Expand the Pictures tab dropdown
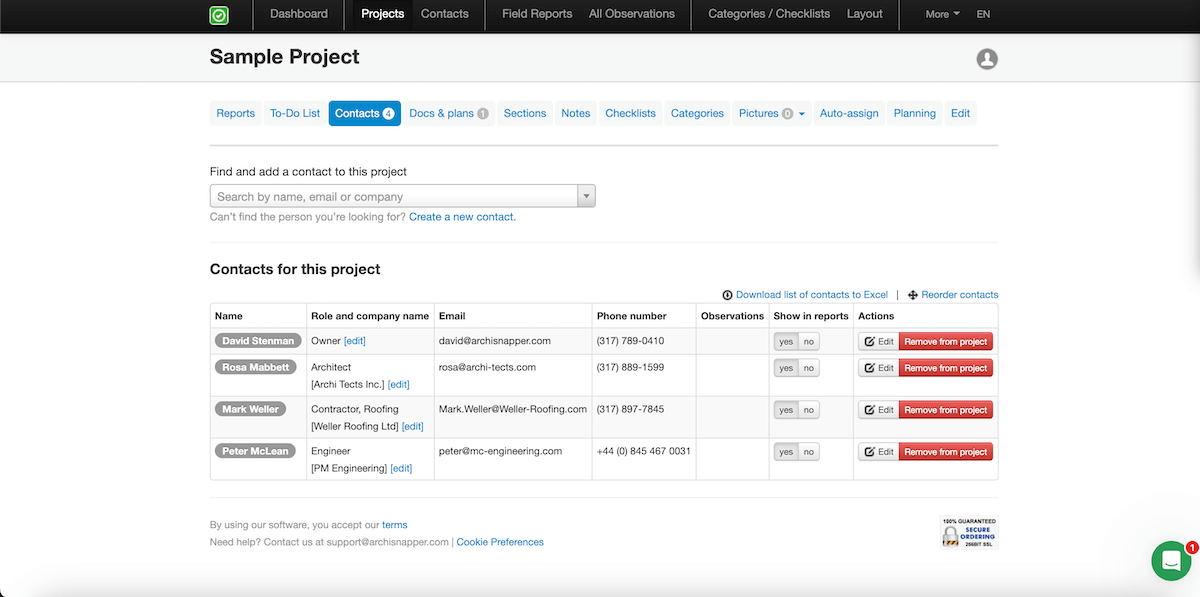Screen dimensions: 1200x597 coord(802,114)
